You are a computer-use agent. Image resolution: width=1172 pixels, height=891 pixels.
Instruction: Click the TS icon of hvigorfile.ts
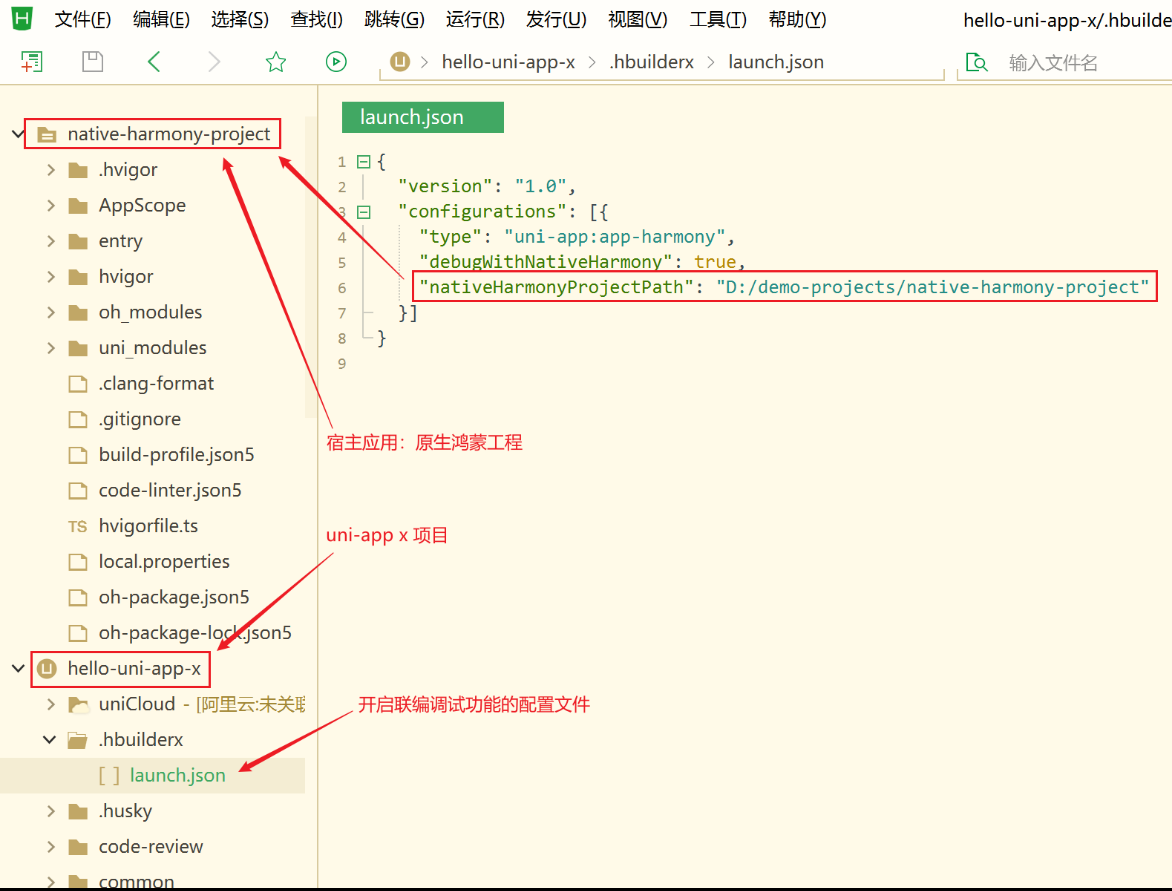(x=77, y=526)
